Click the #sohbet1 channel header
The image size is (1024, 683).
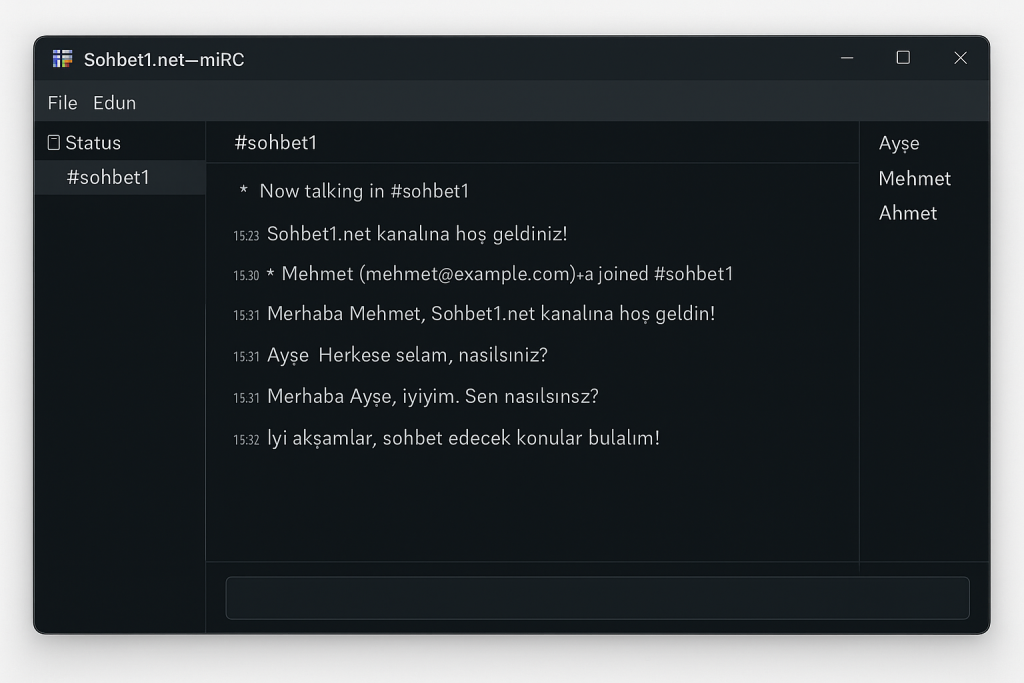pyautogui.click(x=276, y=142)
